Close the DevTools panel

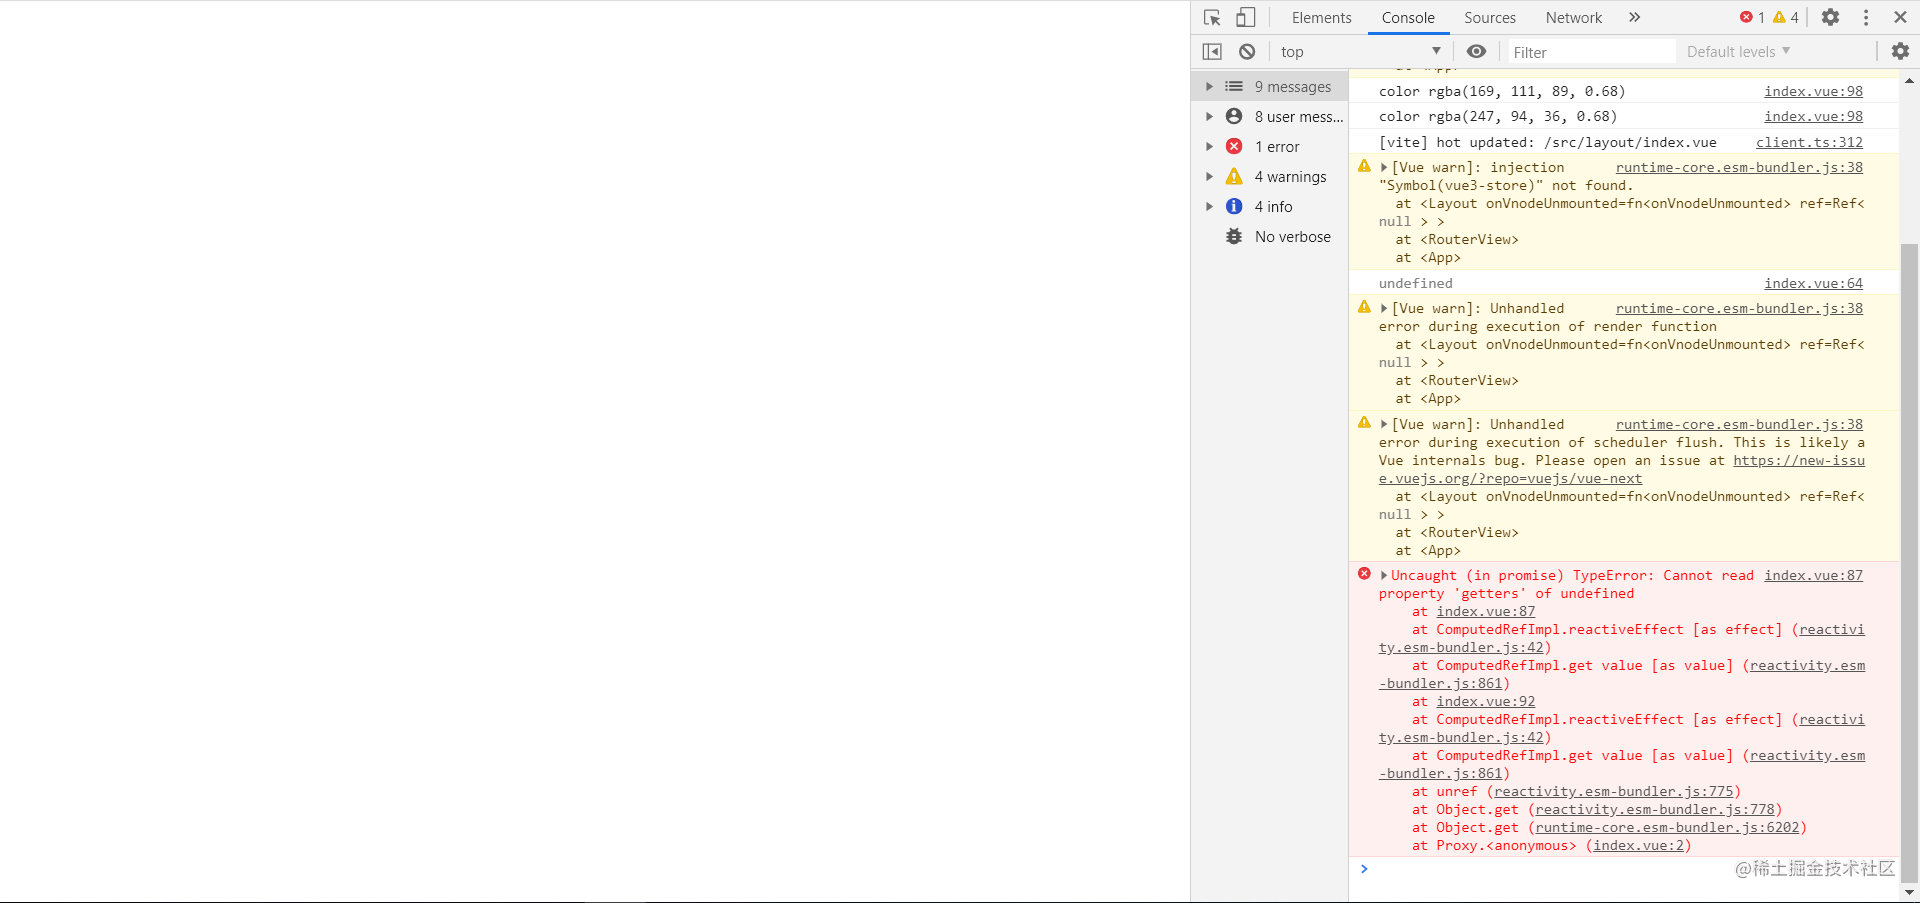point(1900,18)
